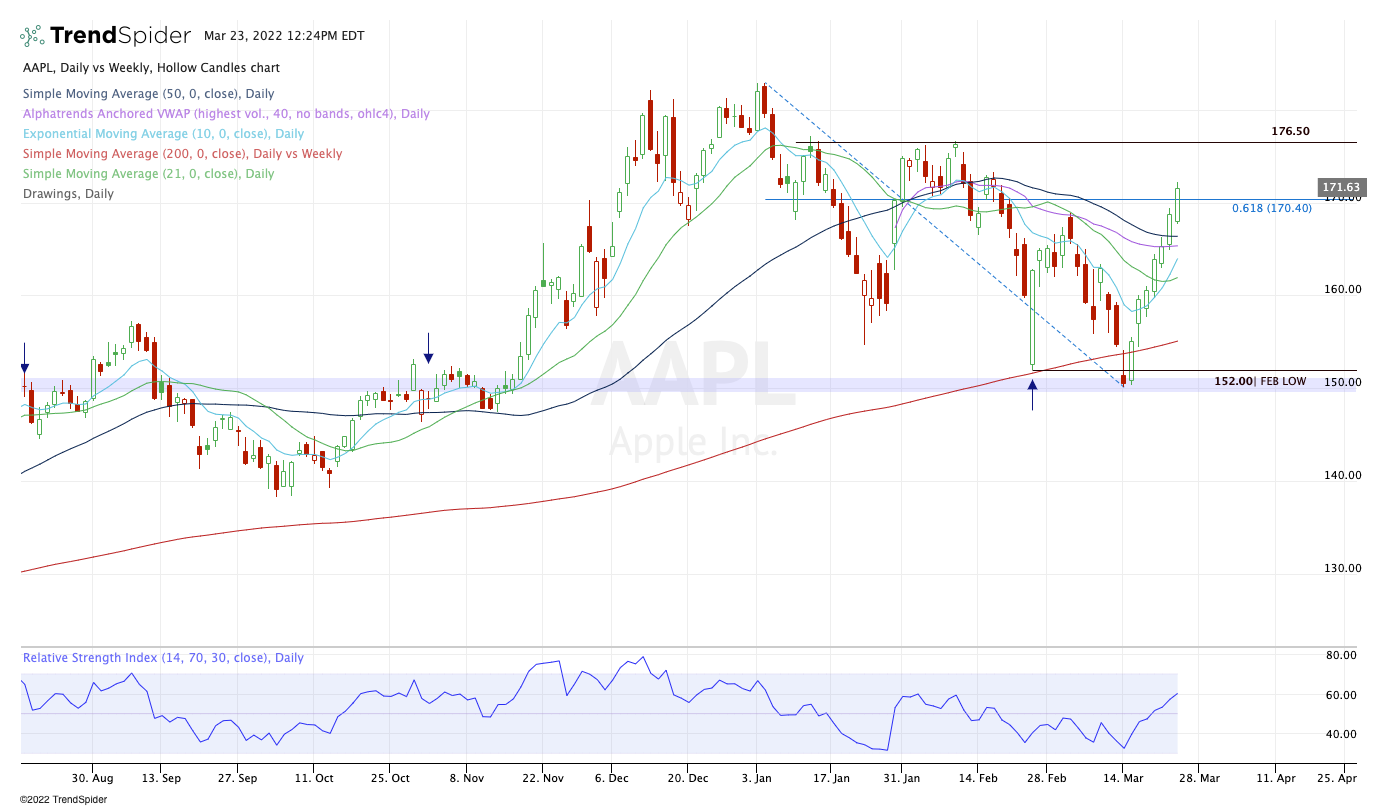This screenshot has height=809, width=1387.
Task: Select the Exponential Moving Average (10) legend entry
Action: point(163,134)
